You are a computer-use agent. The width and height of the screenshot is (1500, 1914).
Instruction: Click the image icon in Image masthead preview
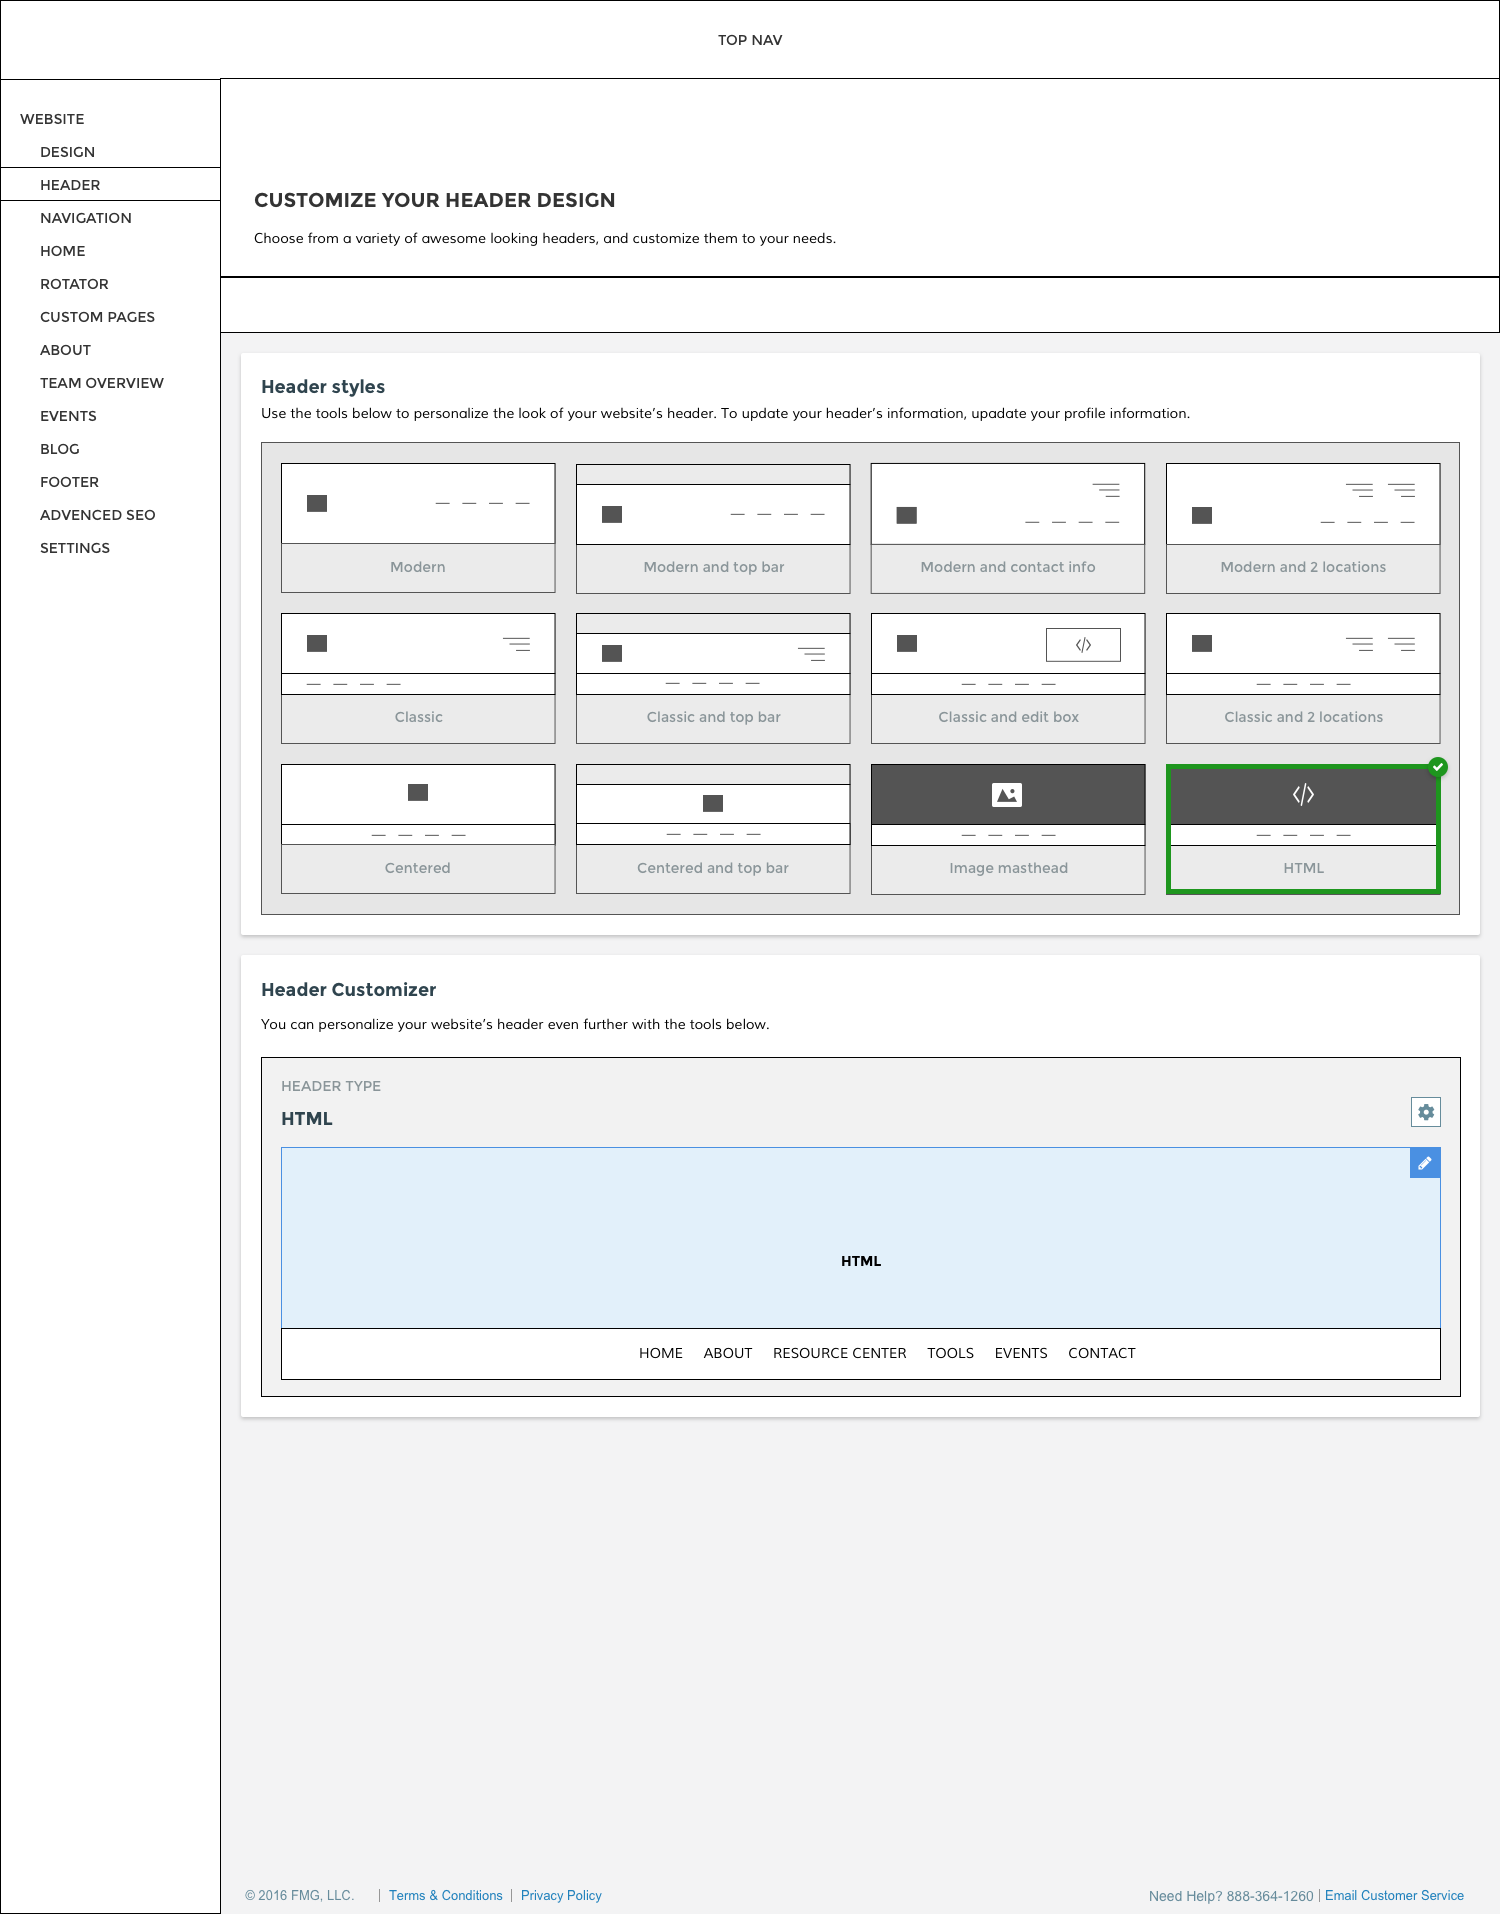coord(1007,795)
